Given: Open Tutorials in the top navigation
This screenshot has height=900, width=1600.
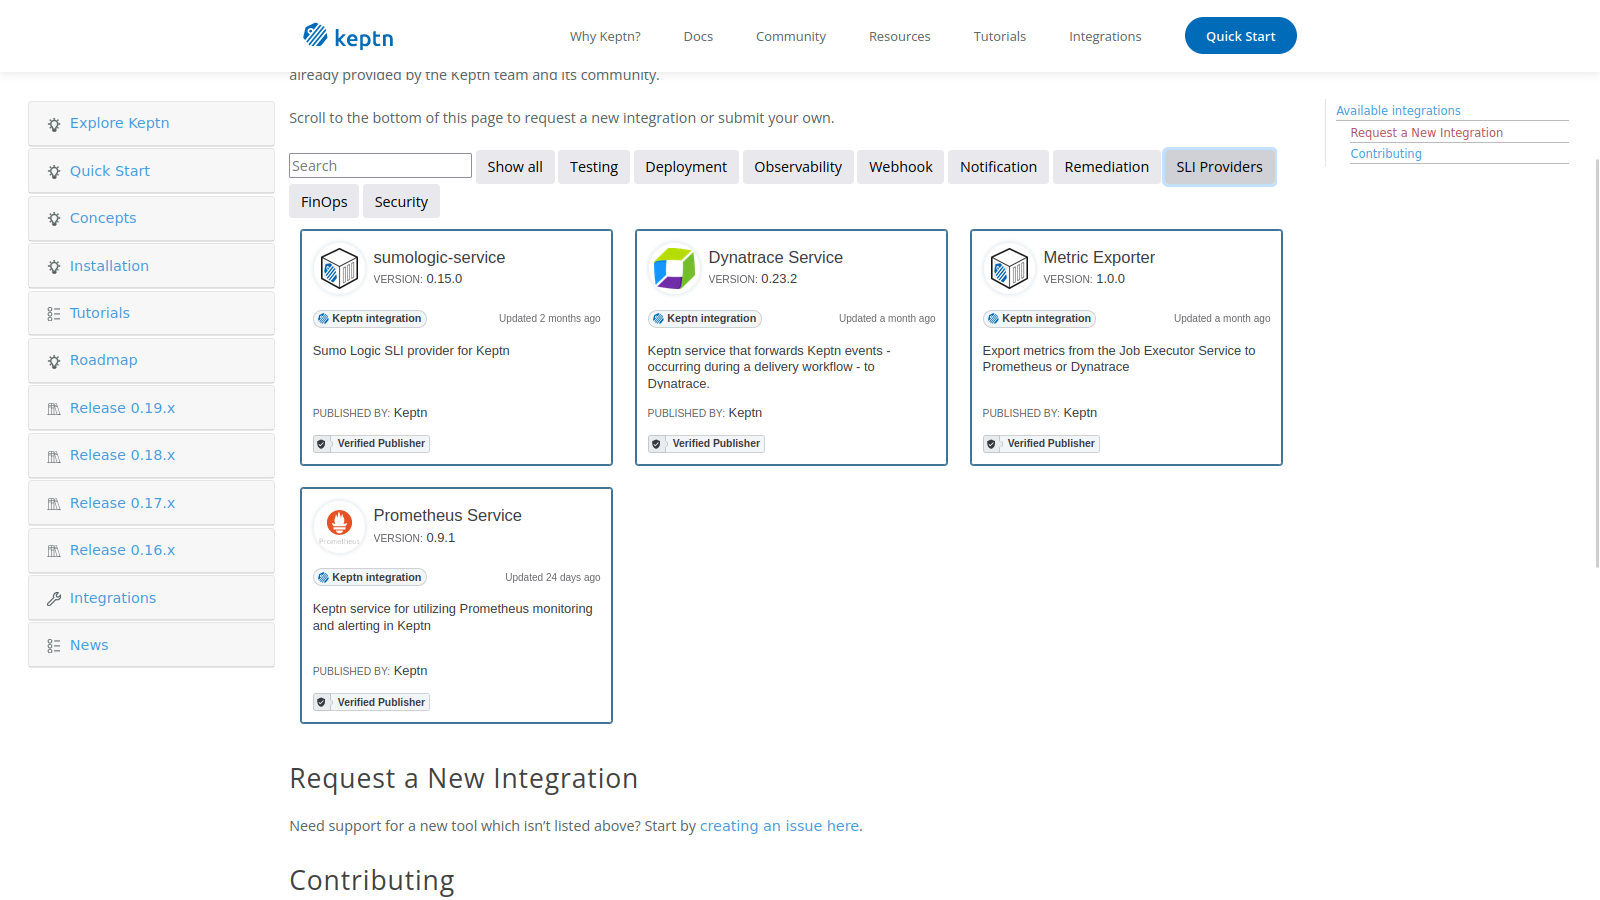Looking at the screenshot, I should tap(1000, 37).
